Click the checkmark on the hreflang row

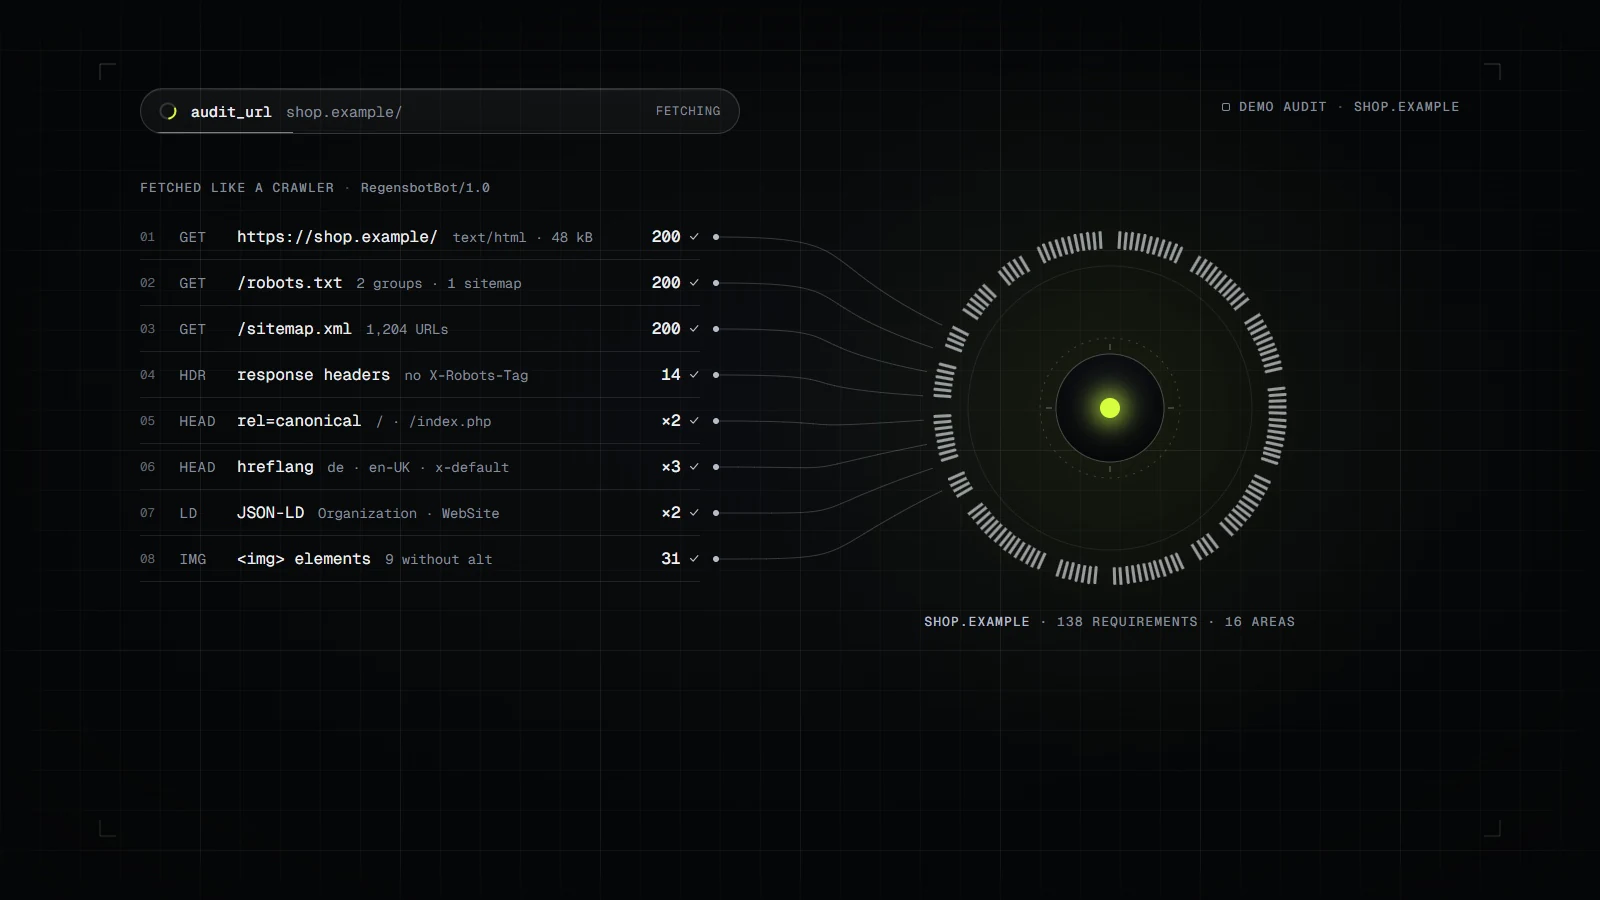(694, 467)
